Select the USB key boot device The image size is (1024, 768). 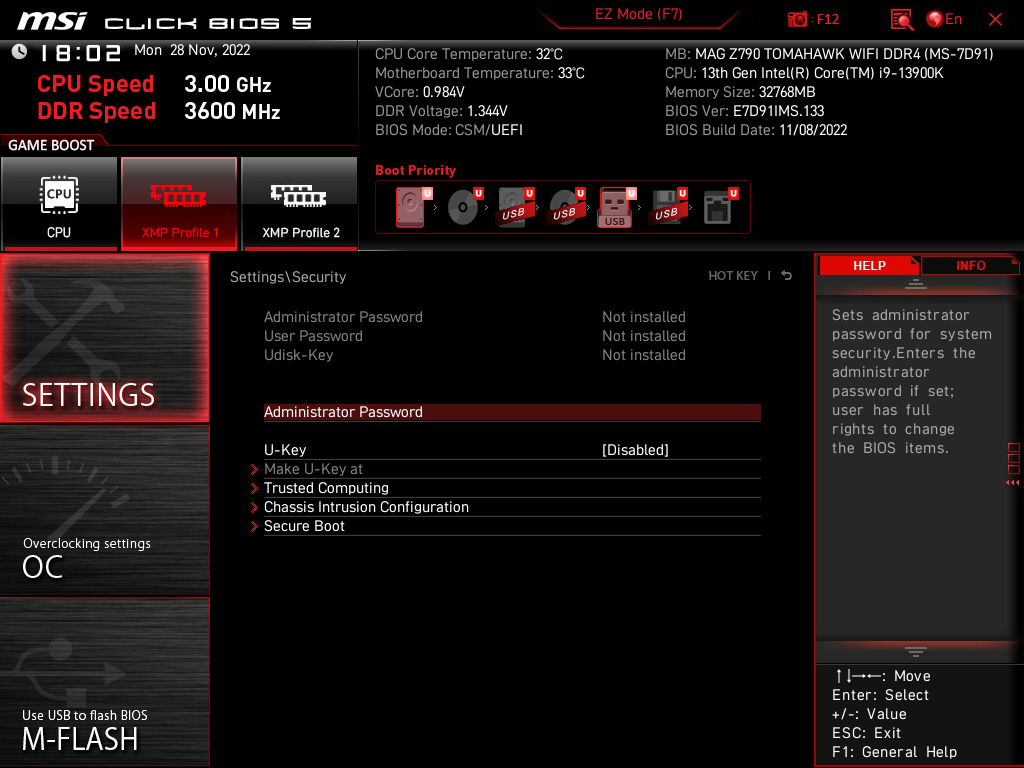pos(617,207)
